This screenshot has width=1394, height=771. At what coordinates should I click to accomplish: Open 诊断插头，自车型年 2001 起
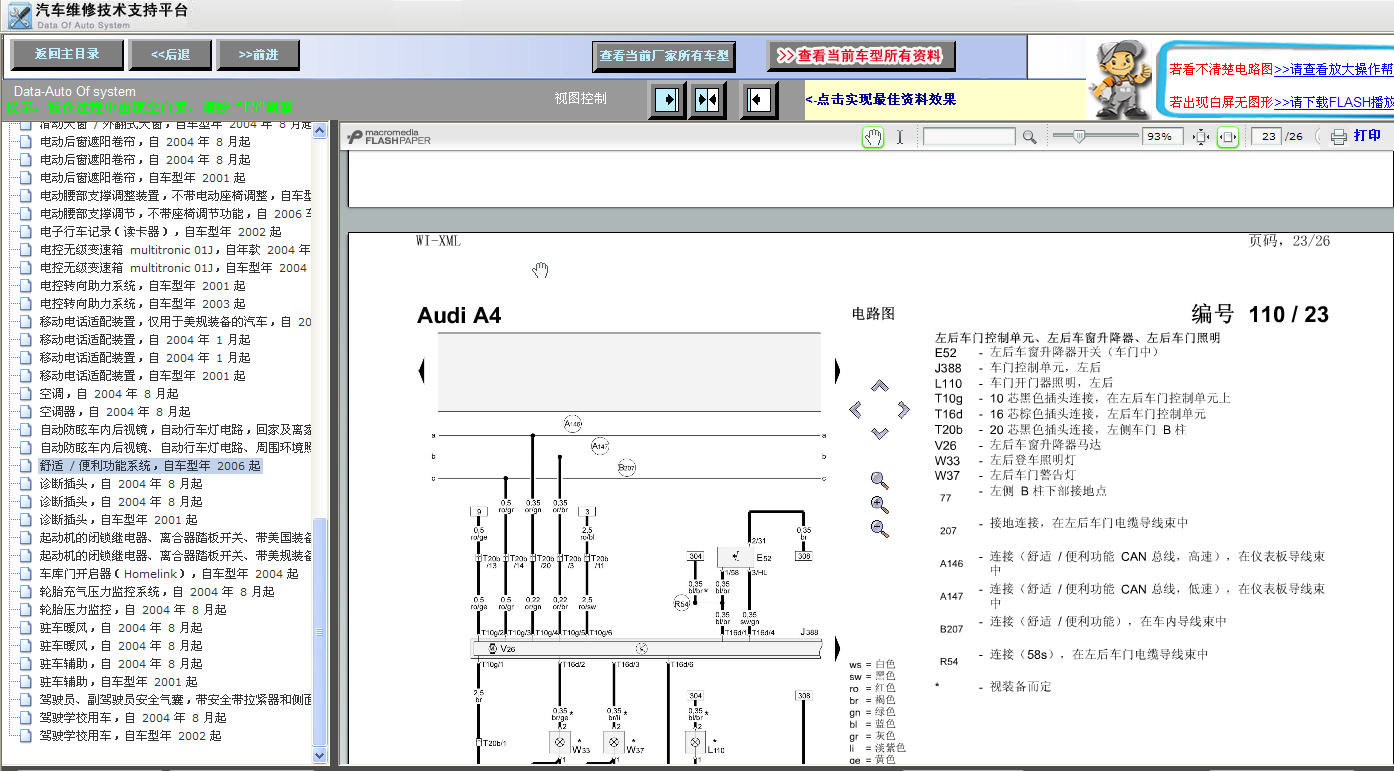click(118, 520)
